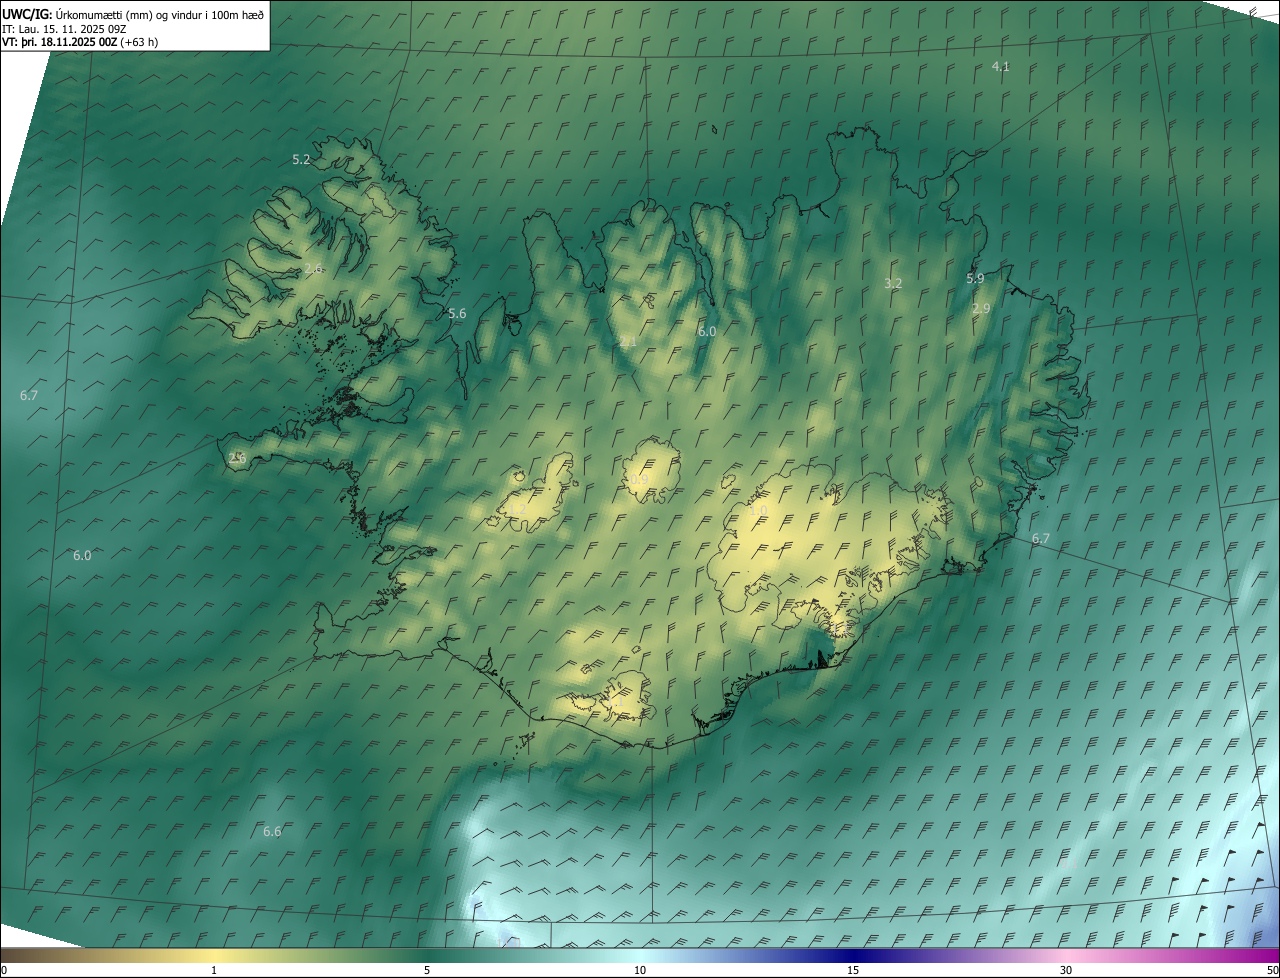Click the 6.7 label off the southeast coast

pyautogui.click(x=1041, y=538)
